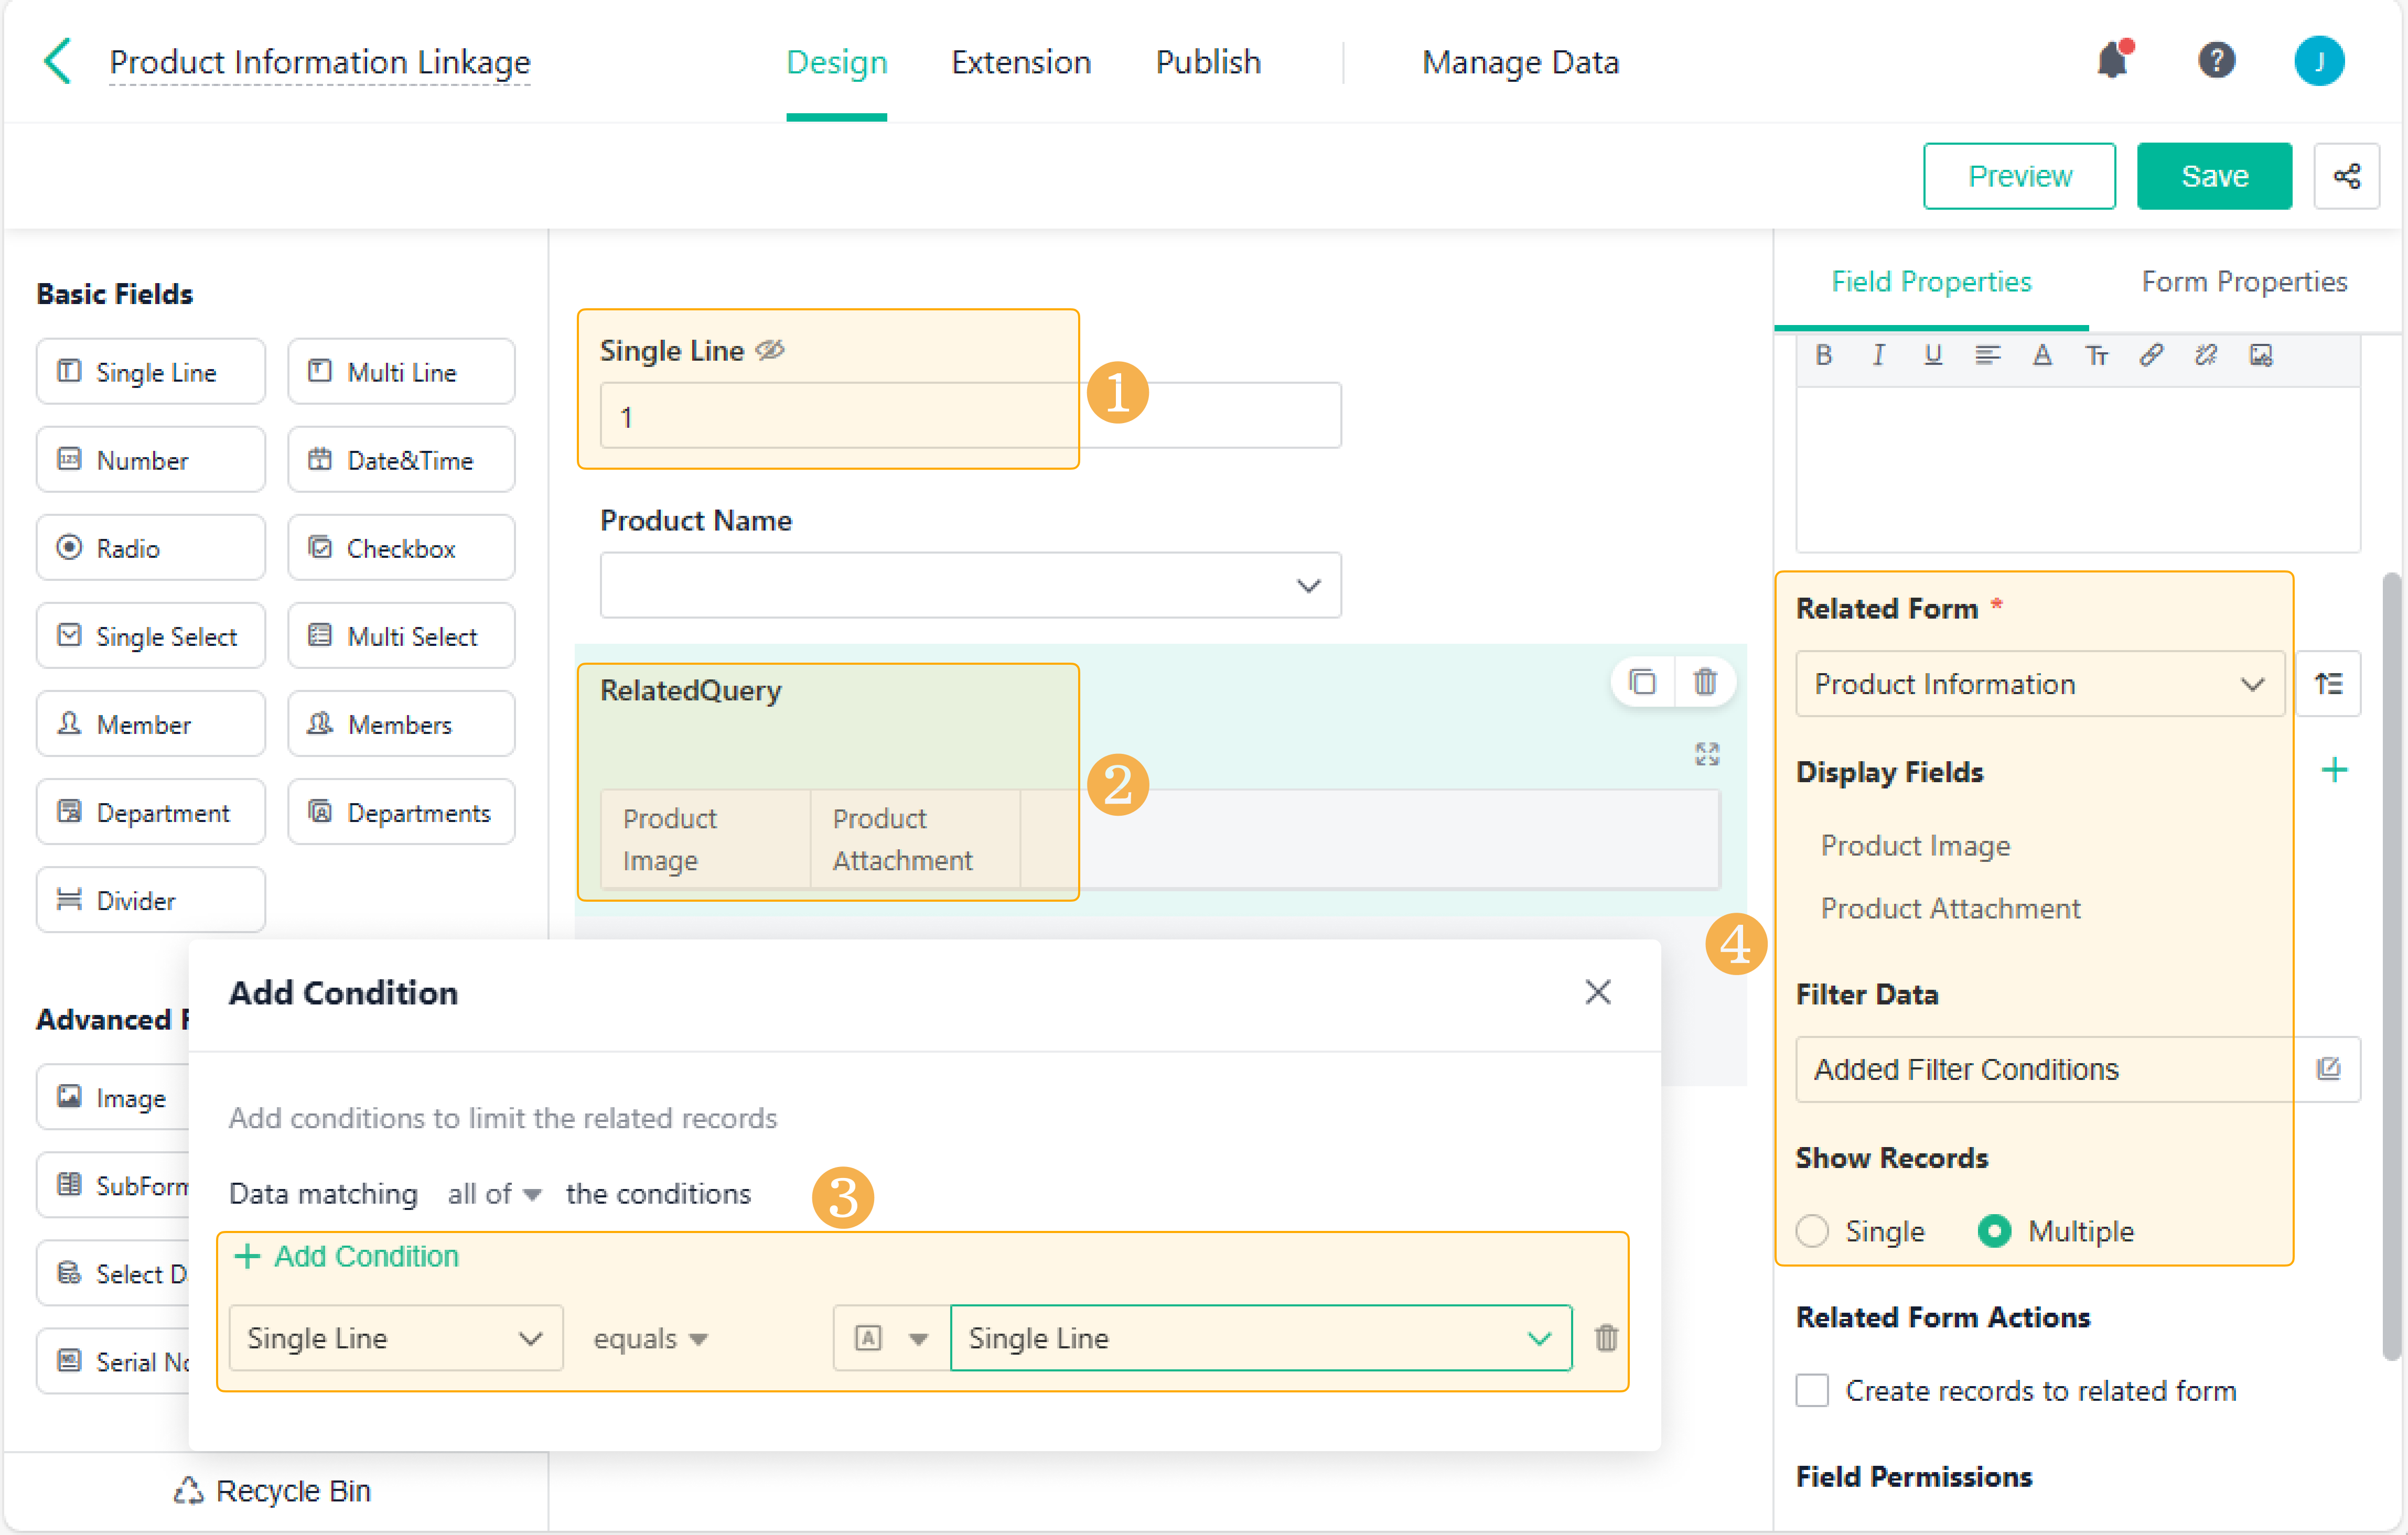Edit the Product Information Linkage title
Image resolution: width=2408 pixels, height=1535 pixels.
tap(319, 62)
